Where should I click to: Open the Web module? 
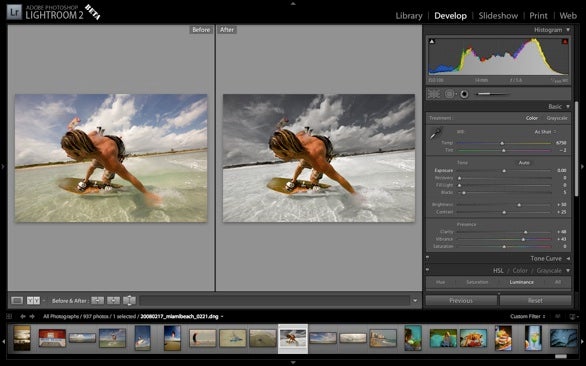(x=568, y=16)
